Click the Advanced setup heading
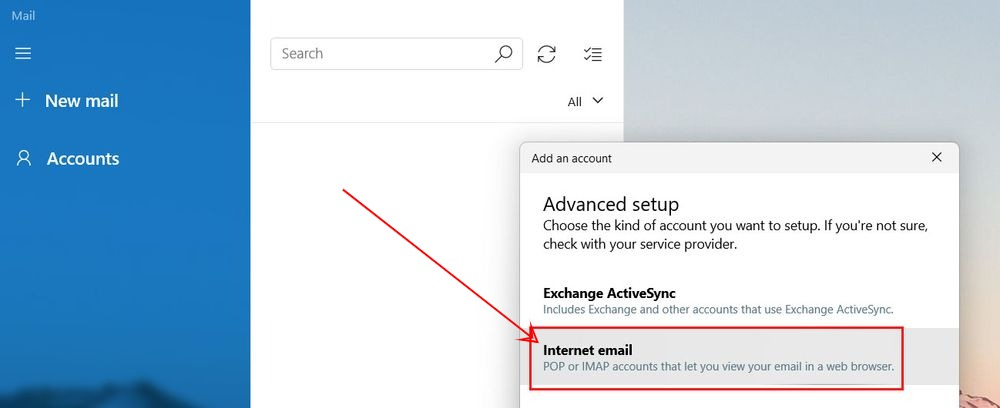The width and height of the screenshot is (1000, 408). 610,204
